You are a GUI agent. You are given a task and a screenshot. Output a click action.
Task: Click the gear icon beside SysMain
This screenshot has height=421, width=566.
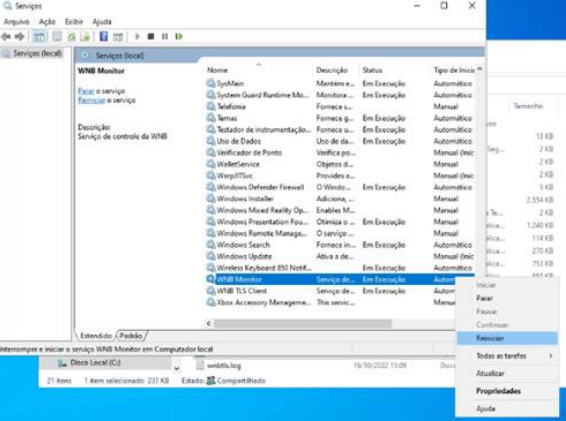click(x=210, y=83)
